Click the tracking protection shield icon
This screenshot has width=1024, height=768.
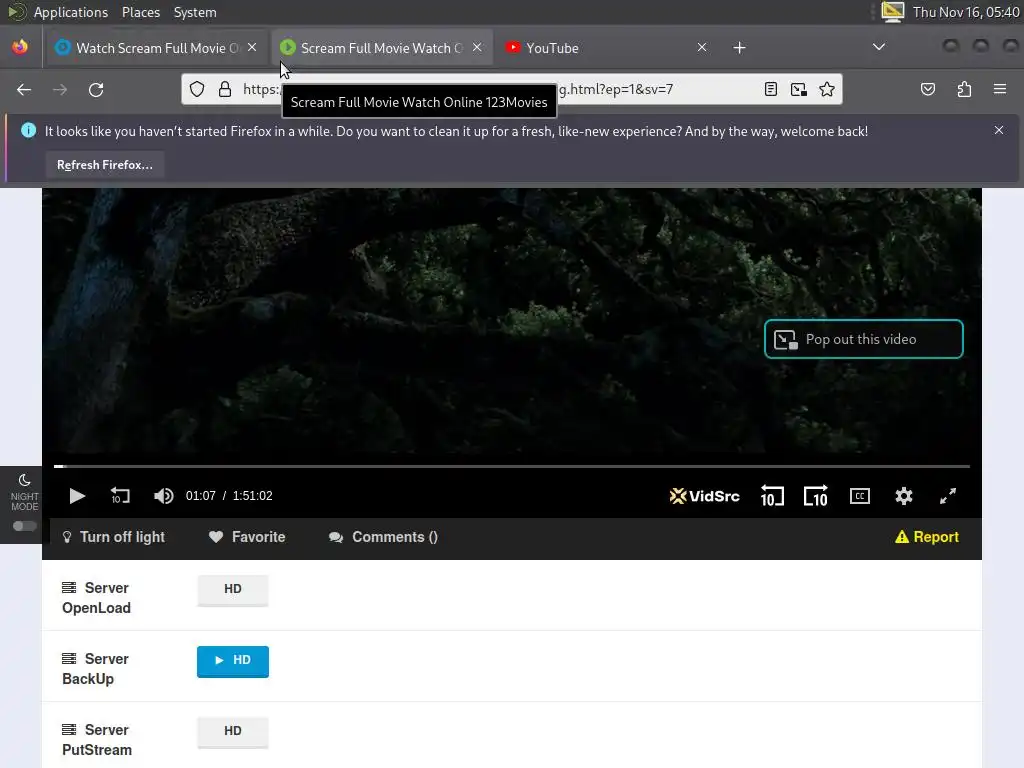click(x=197, y=89)
